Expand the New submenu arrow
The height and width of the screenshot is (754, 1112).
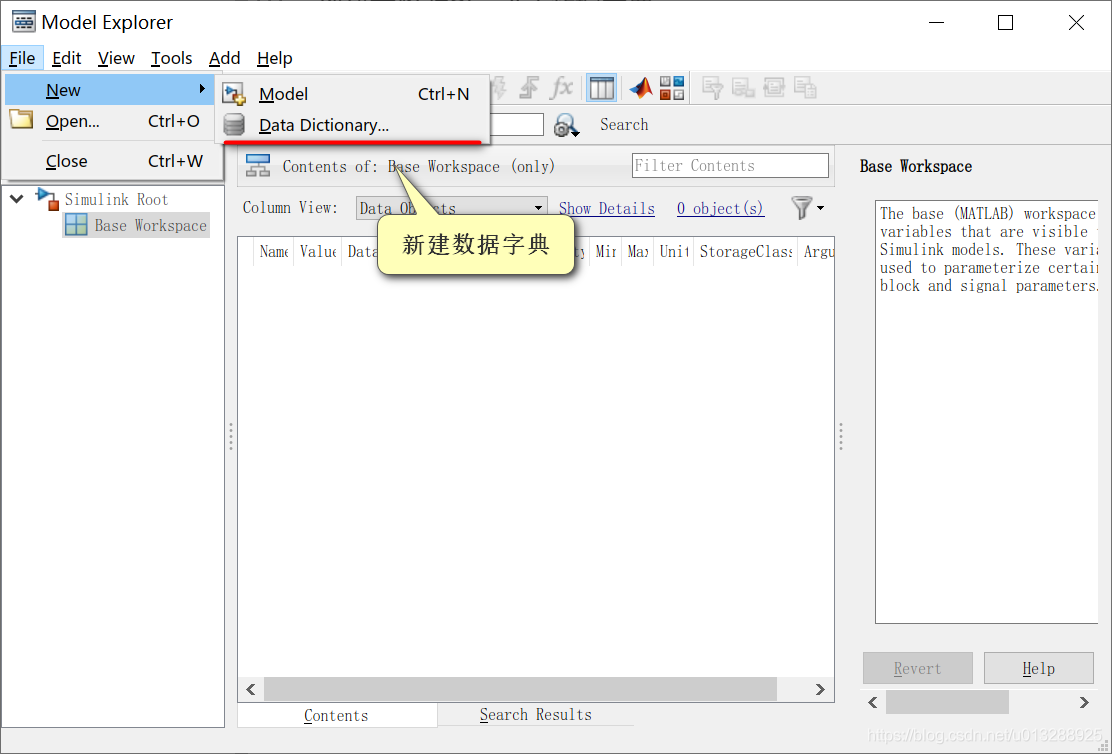click(202, 89)
